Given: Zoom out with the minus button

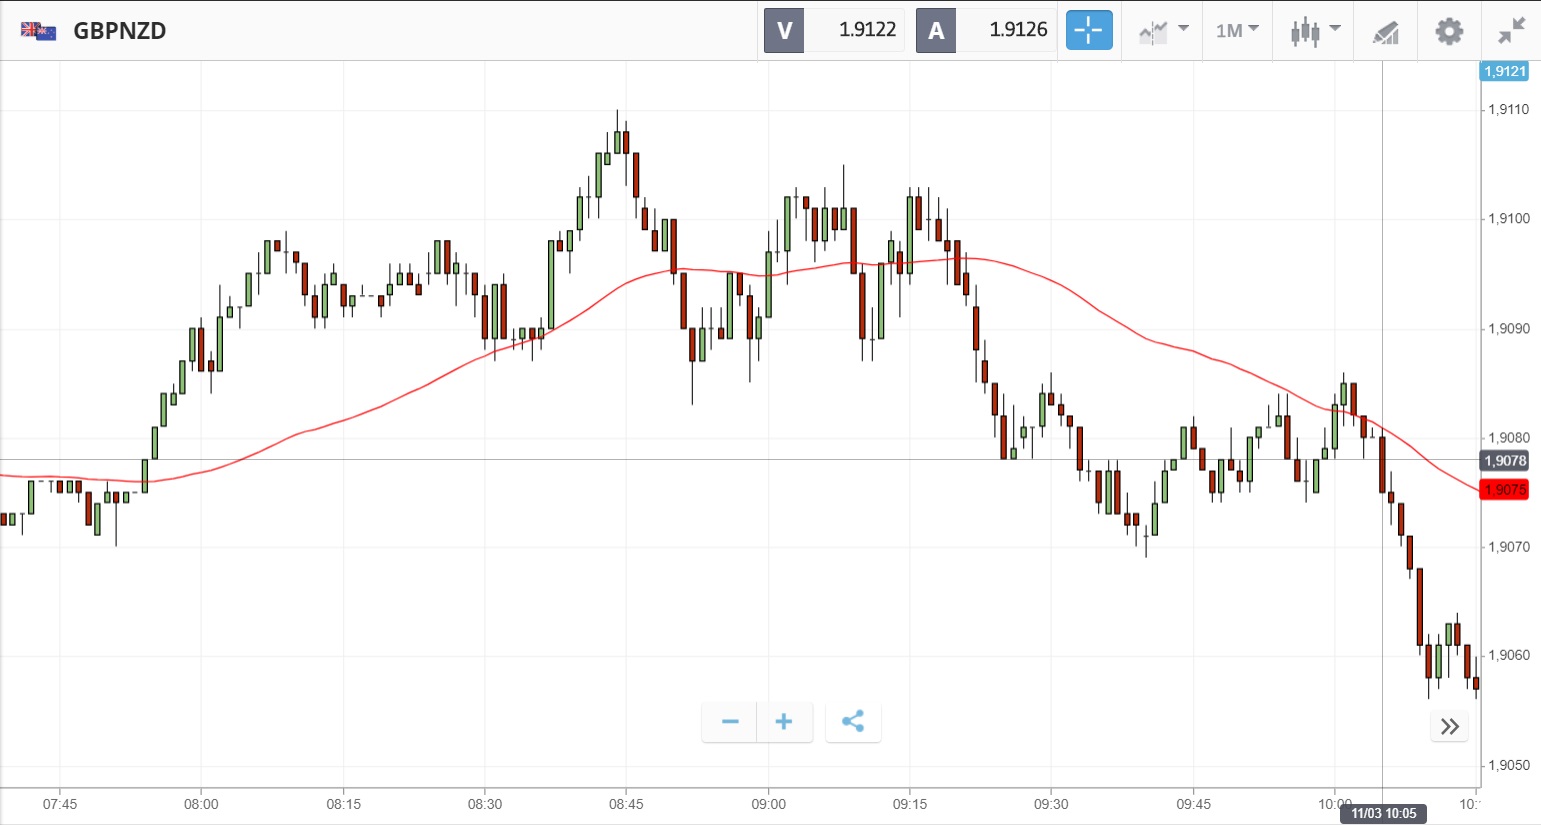Looking at the screenshot, I should tap(730, 722).
